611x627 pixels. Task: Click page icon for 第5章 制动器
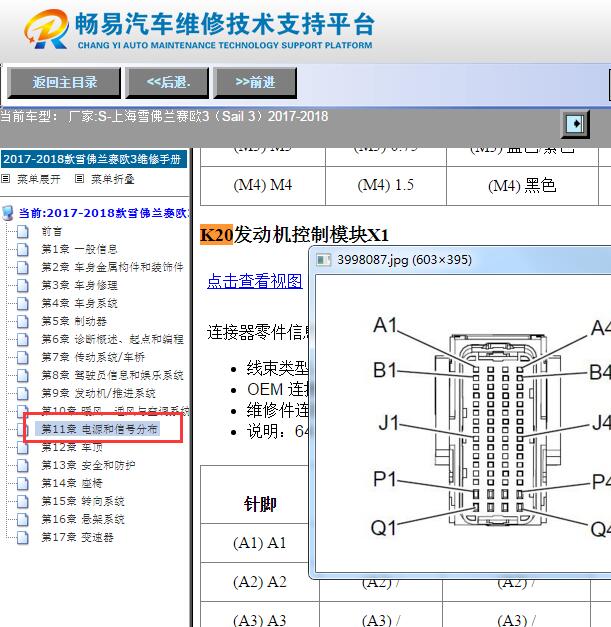point(23,321)
